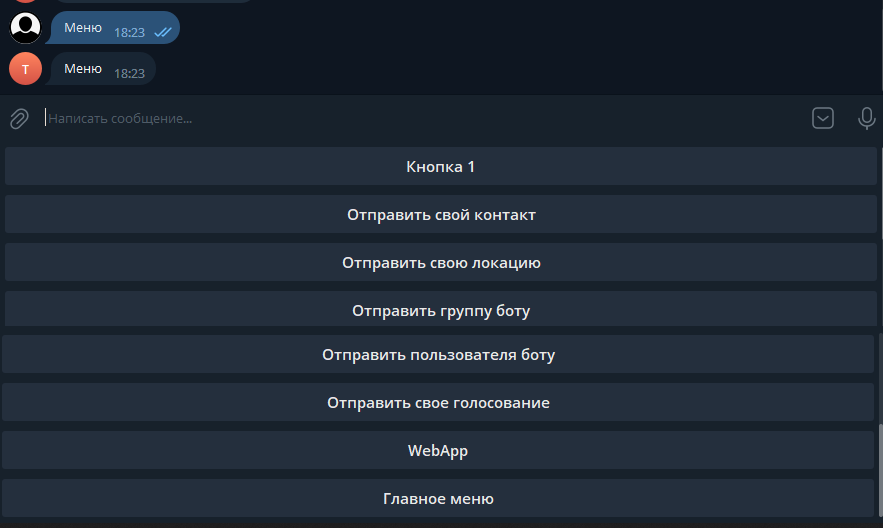Viewport: 883px width, 528px height.
Task: Click Отправить группу боту
Action: tap(441, 309)
